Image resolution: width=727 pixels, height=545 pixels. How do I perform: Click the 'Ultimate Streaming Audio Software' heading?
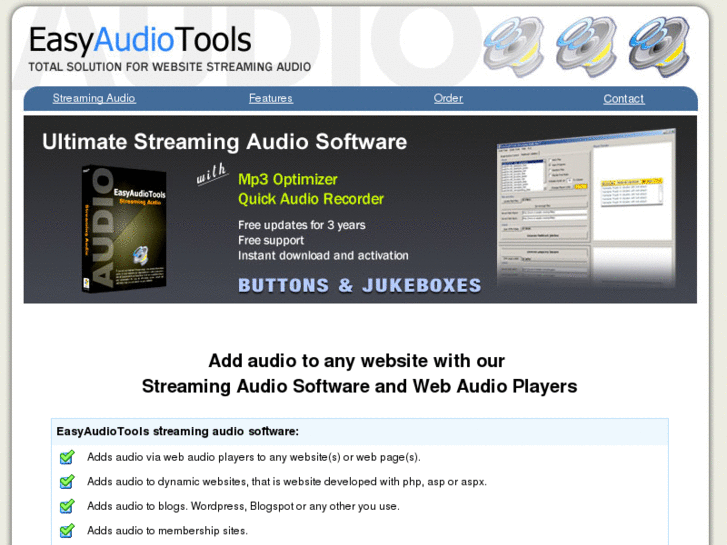pyautogui.click(x=224, y=142)
